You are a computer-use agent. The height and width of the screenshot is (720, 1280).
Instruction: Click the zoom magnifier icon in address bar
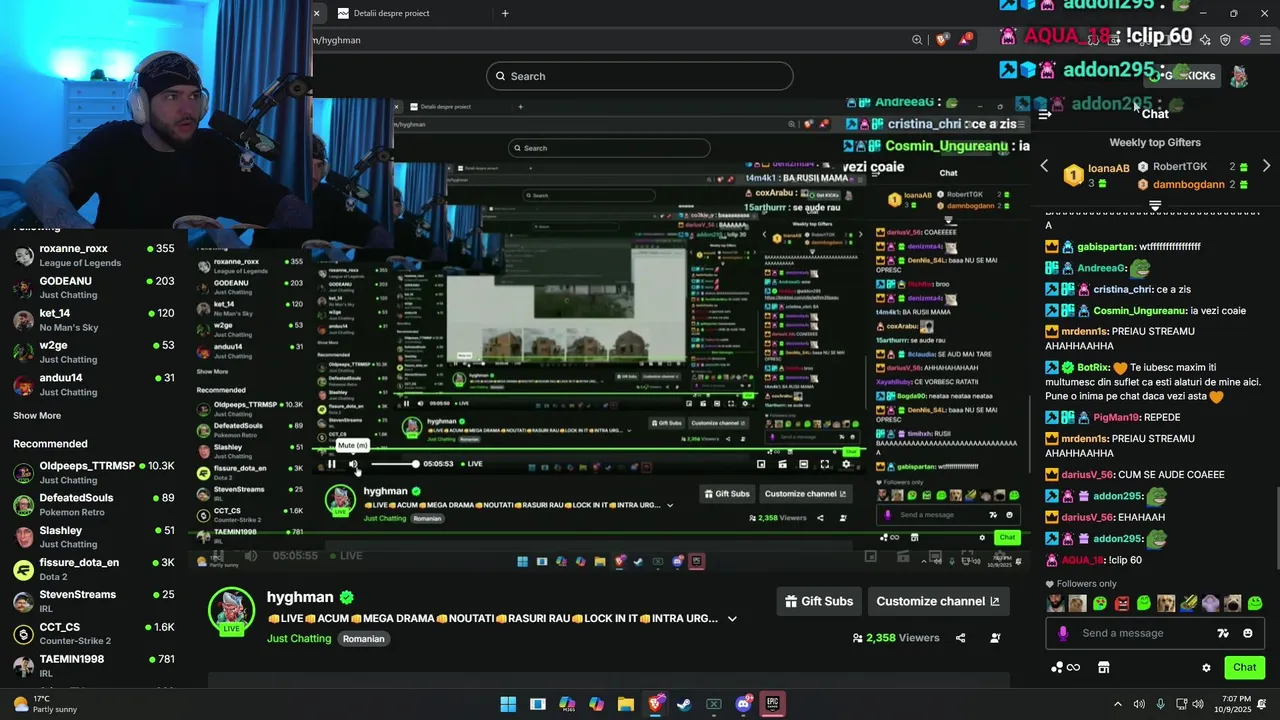917,40
